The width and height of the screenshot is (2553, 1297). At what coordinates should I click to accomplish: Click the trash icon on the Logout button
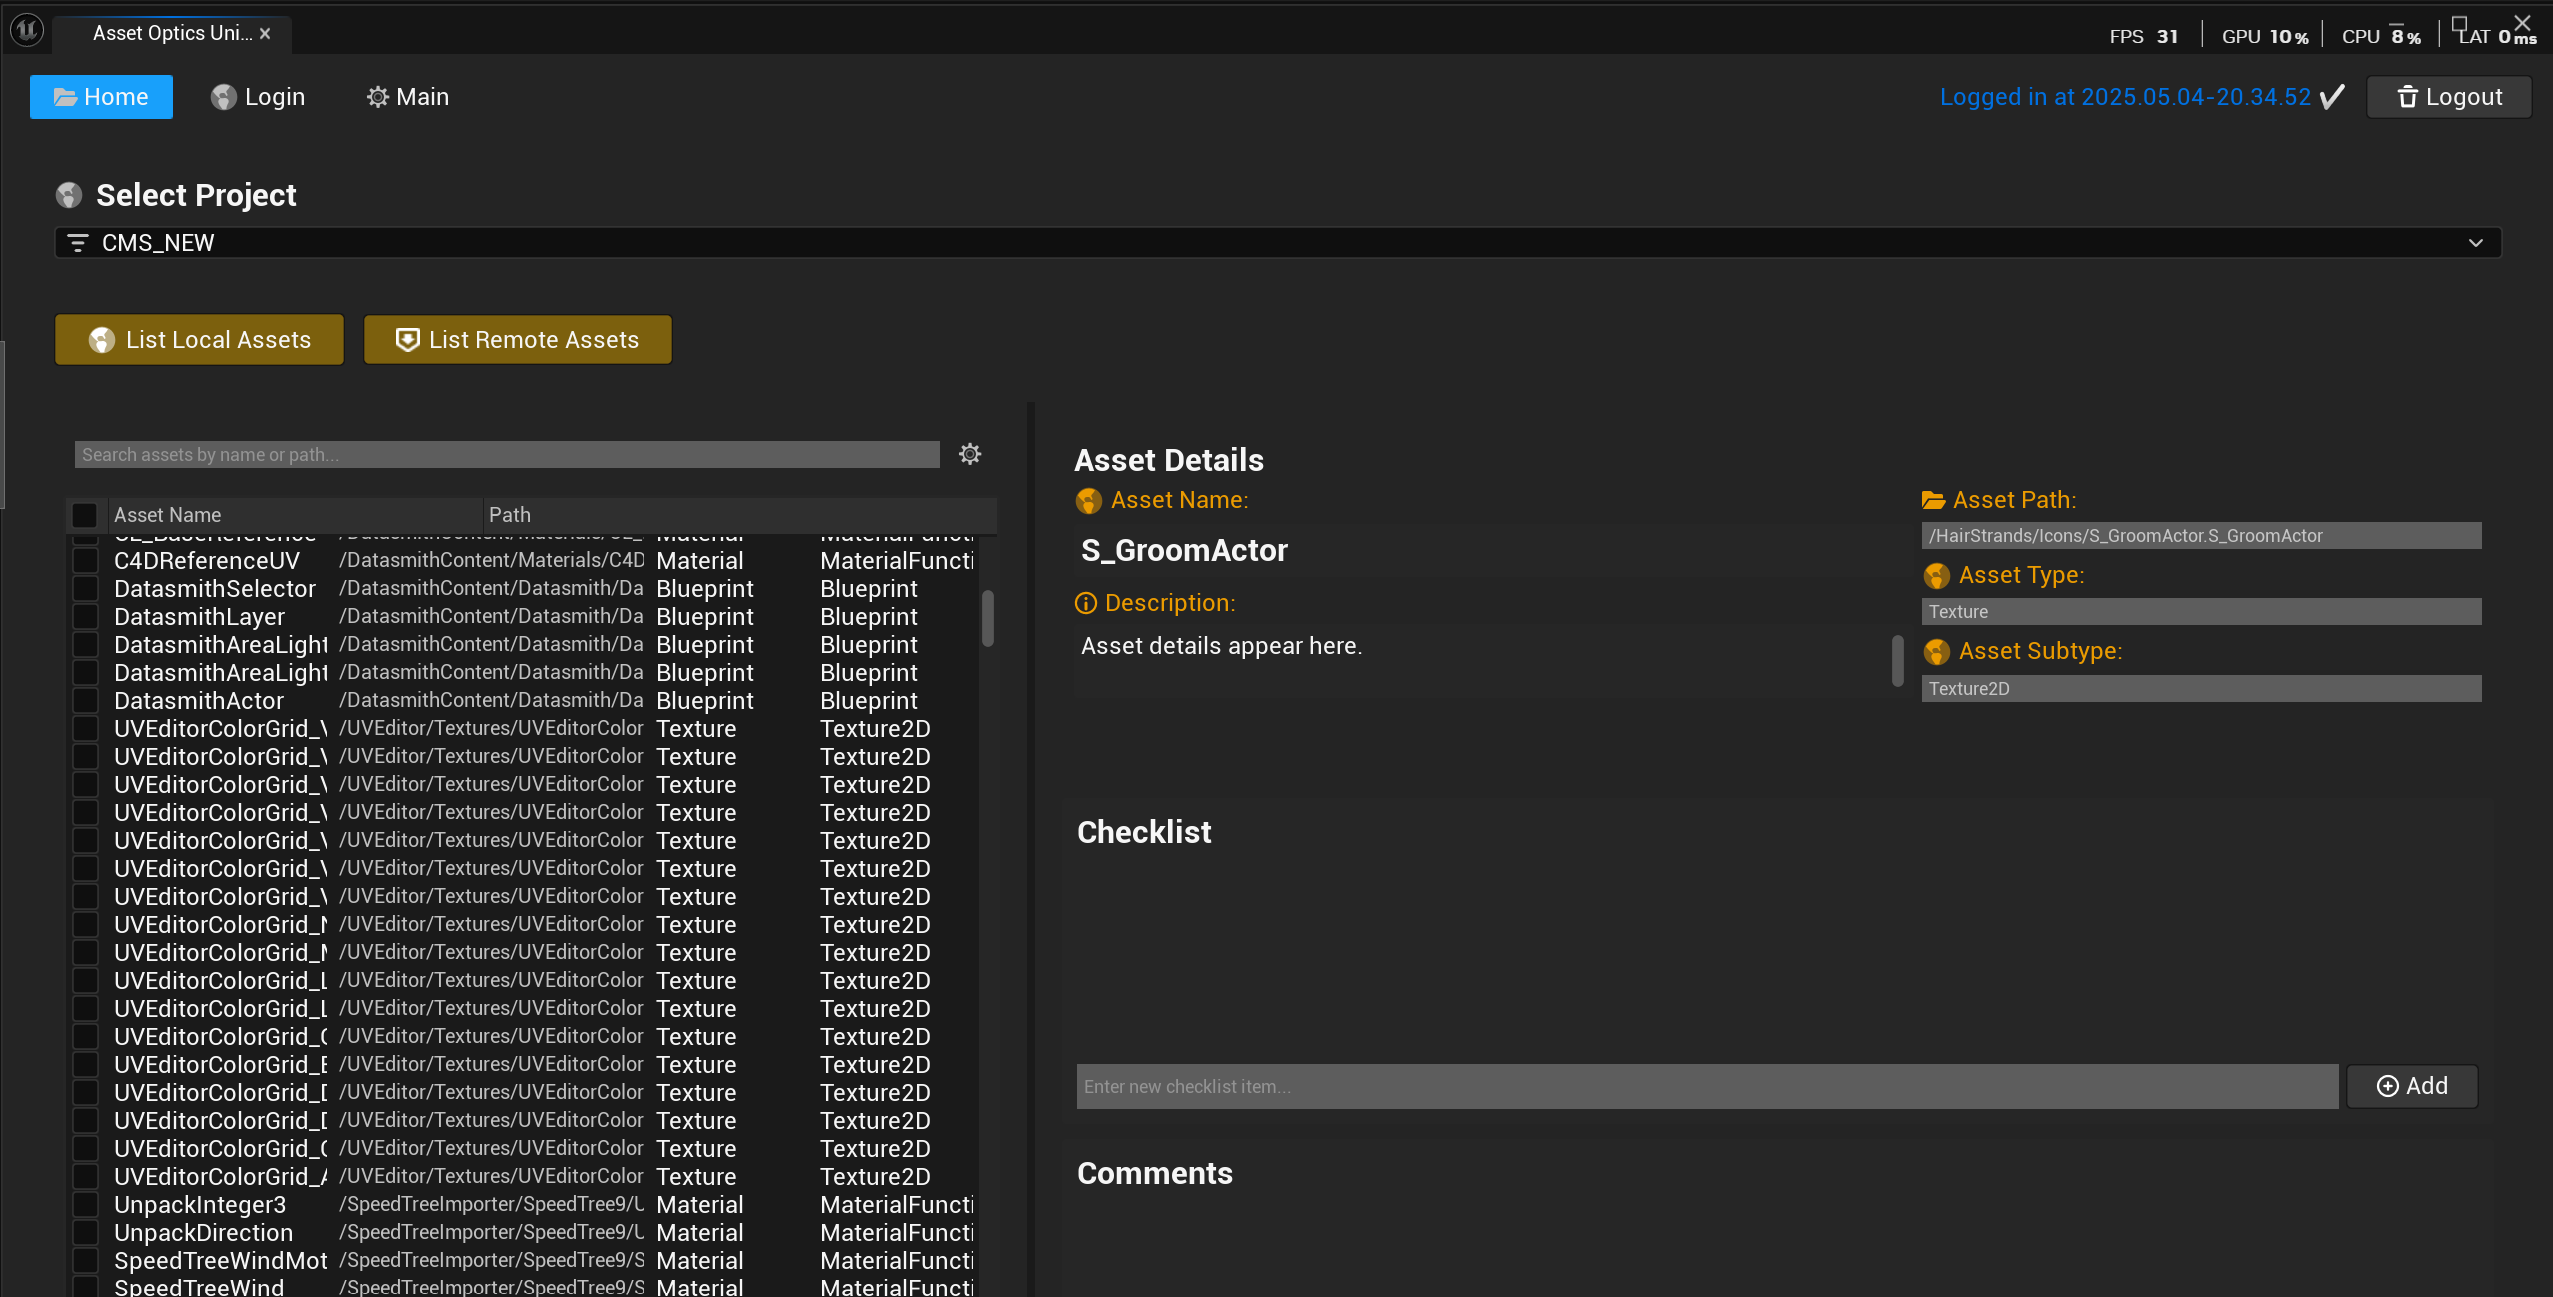(x=2406, y=96)
